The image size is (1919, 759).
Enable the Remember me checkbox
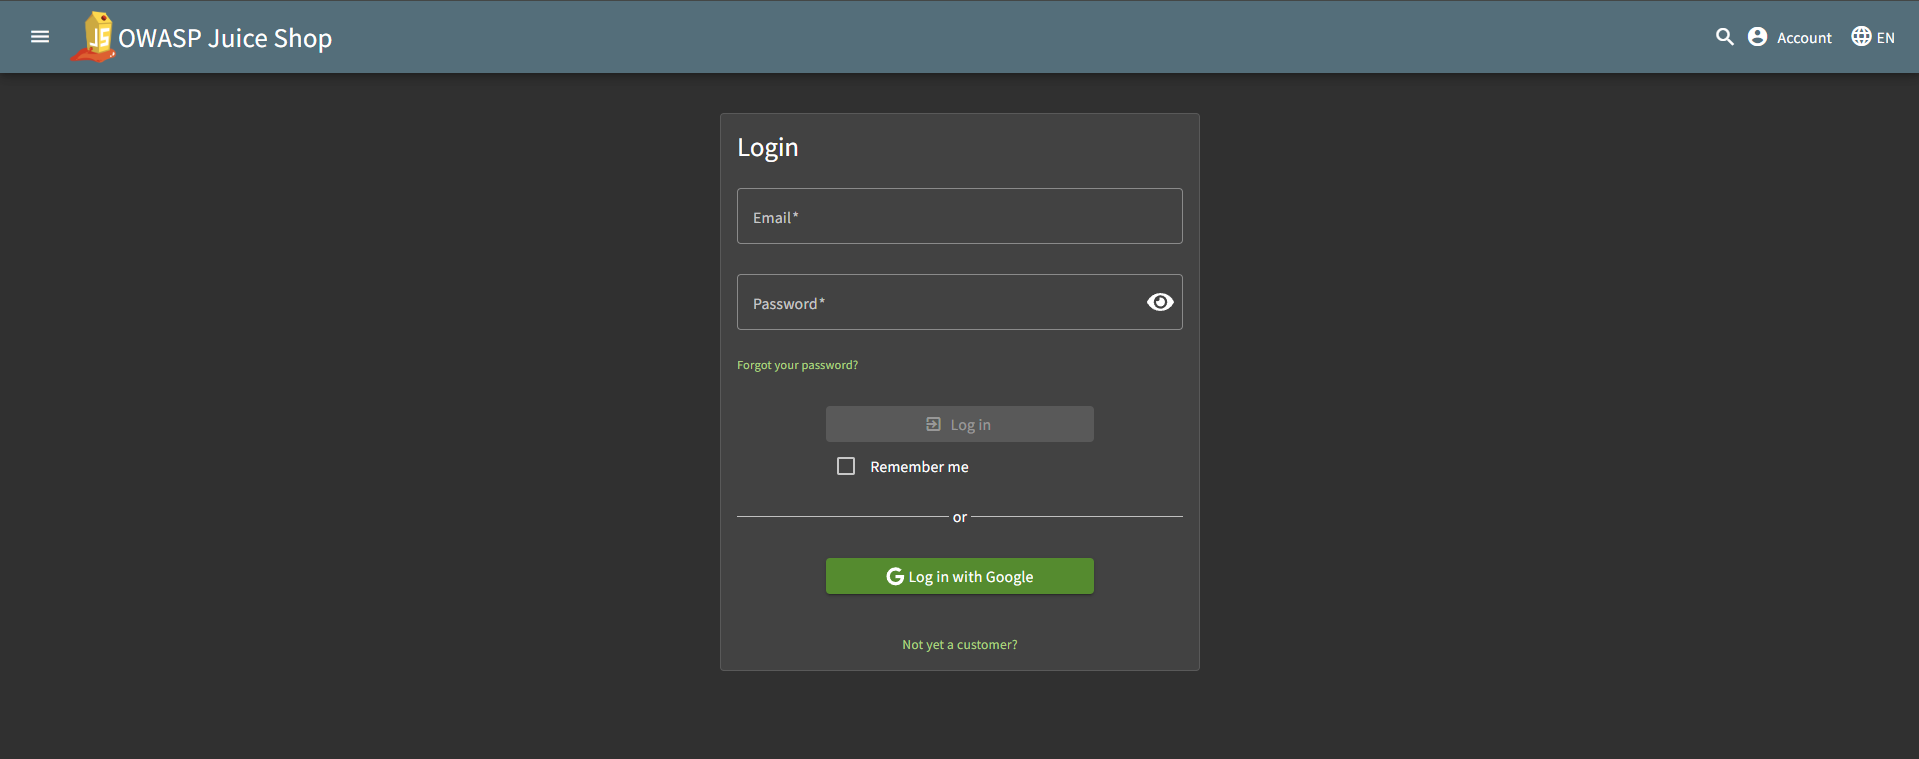[x=846, y=466]
